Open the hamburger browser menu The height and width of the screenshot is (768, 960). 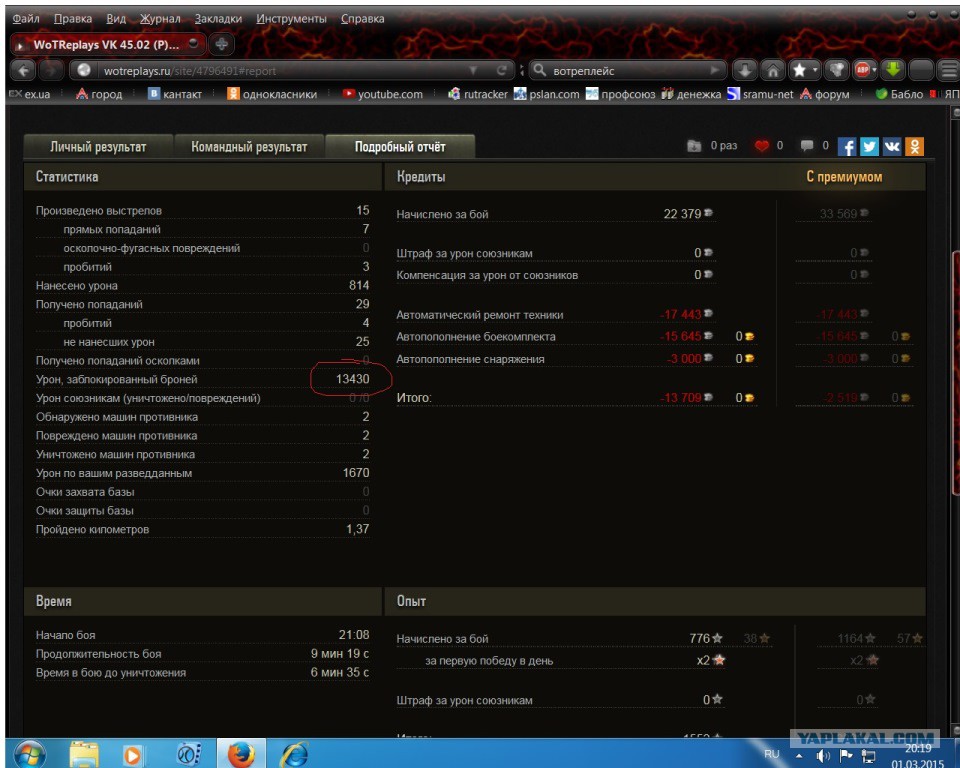(x=949, y=70)
